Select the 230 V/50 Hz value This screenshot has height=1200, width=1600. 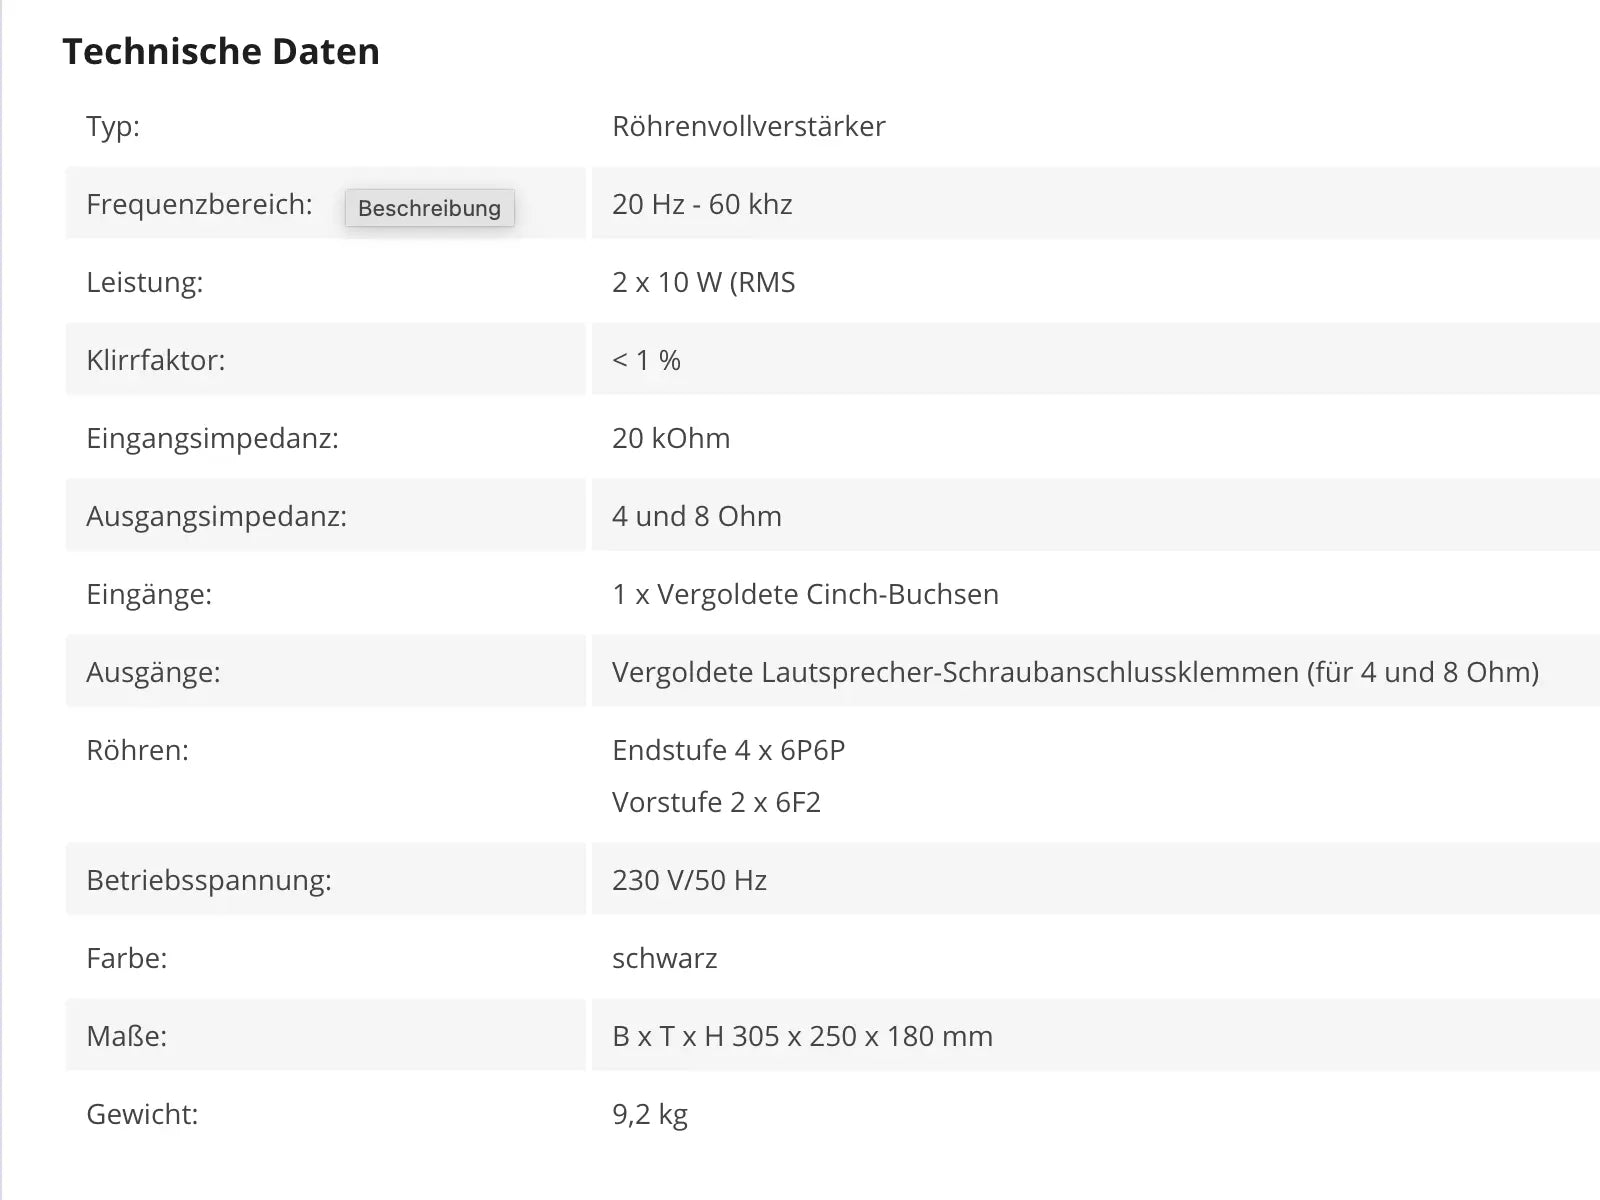pyautogui.click(x=689, y=880)
